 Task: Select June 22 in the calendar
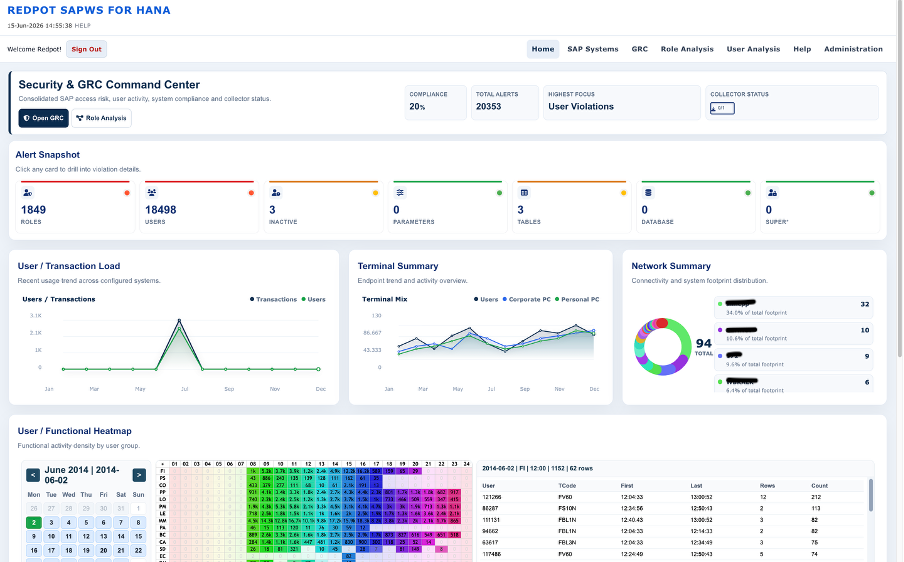click(x=138, y=550)
